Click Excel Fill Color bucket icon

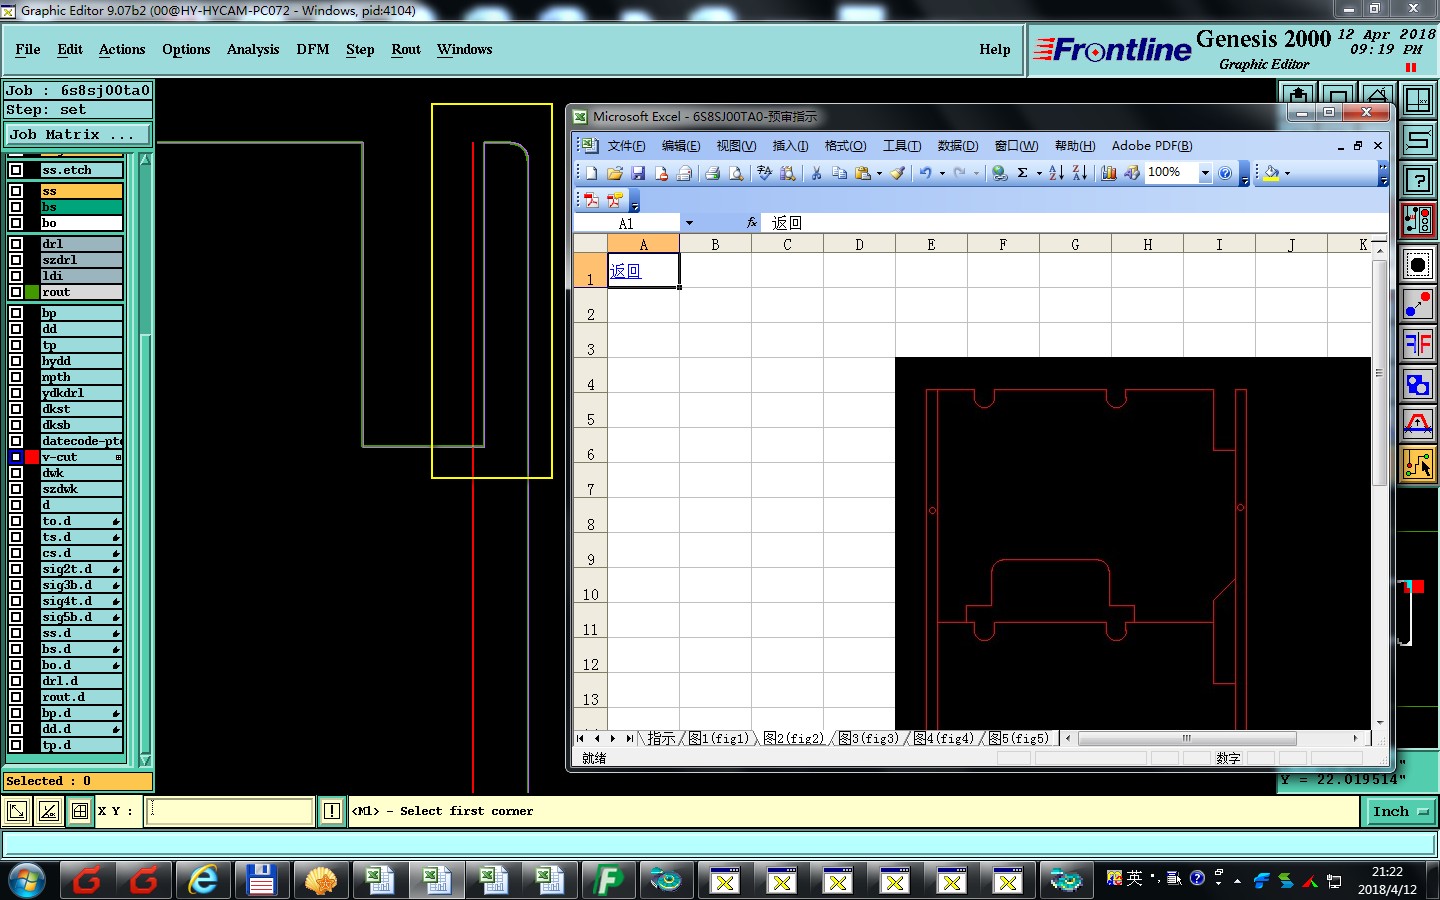tap(1271, 173)
